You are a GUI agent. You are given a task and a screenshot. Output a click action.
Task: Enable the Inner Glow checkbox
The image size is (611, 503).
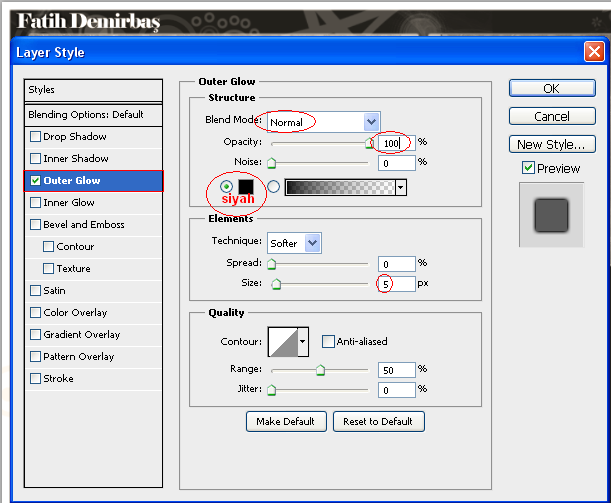click(35, 202)
